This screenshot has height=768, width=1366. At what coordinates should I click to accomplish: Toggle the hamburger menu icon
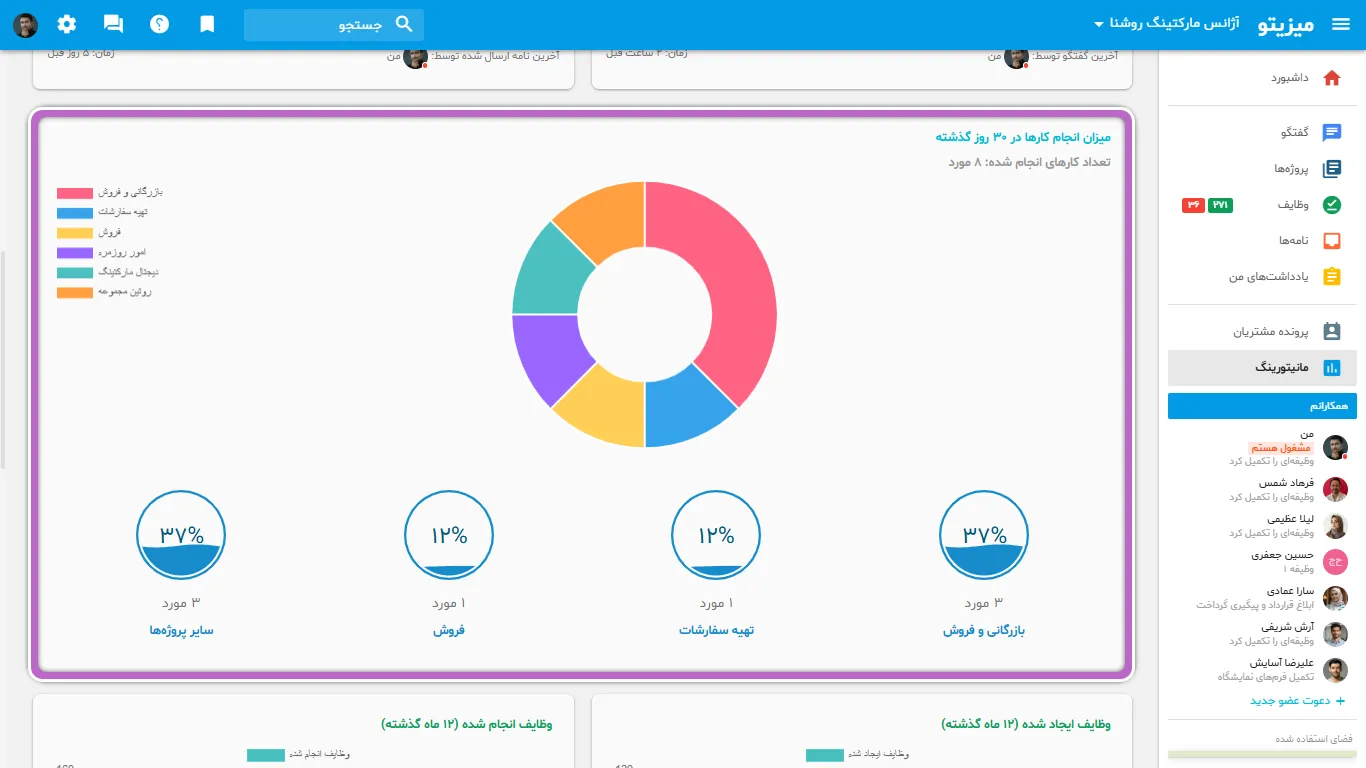pos(1341,24)
